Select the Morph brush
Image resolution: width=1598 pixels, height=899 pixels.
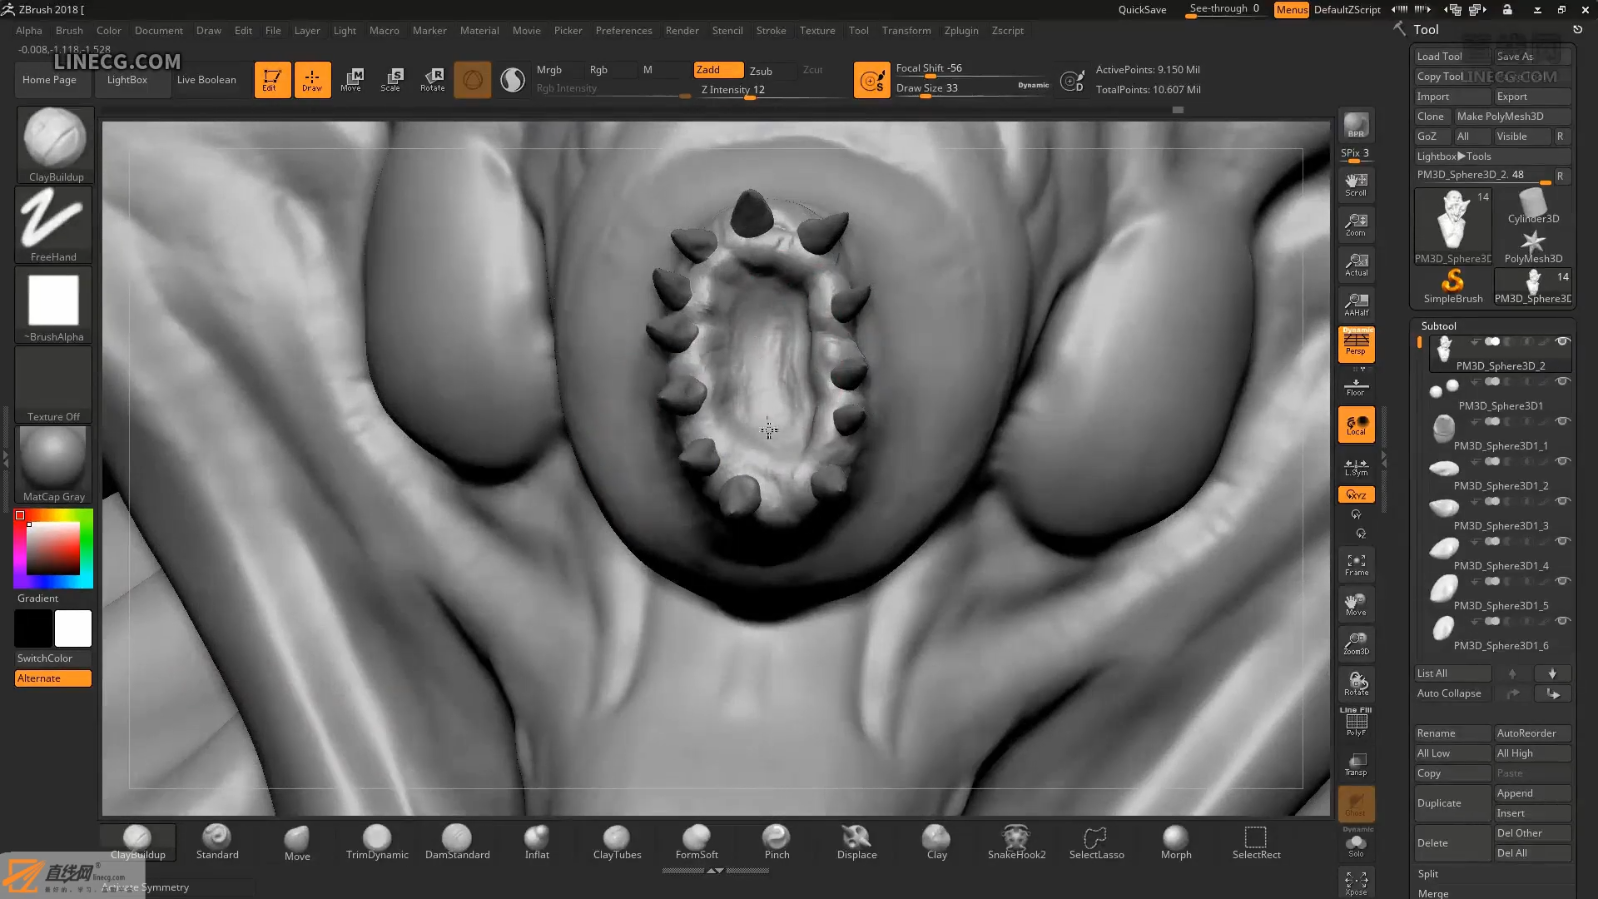click(1176, 842)
